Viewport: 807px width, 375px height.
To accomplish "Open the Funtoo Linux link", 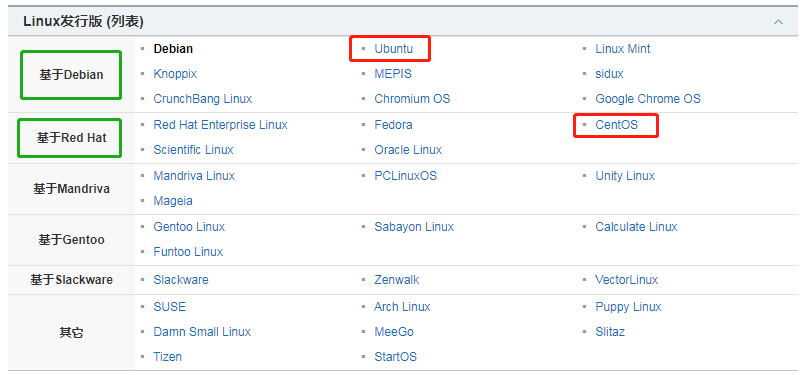I will coord(188,252).
